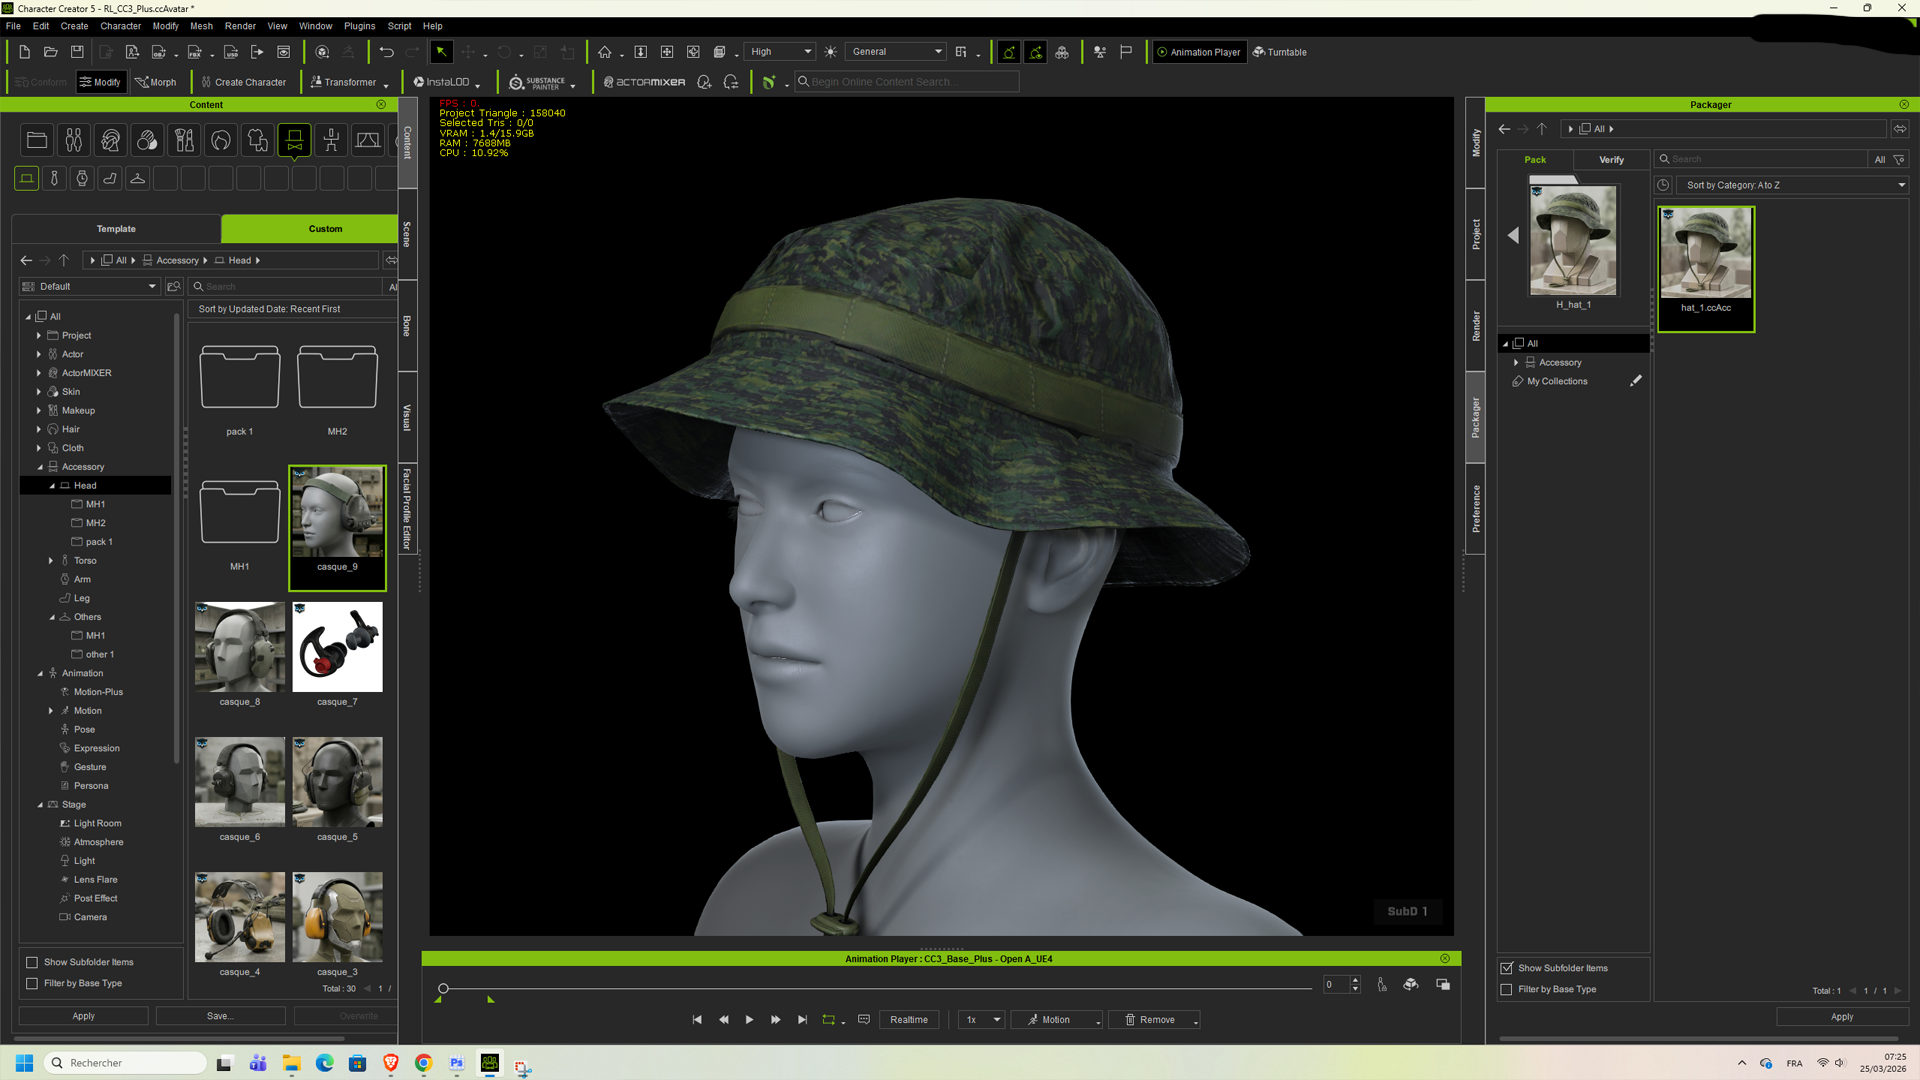Toggle the Realtime playback button
The image size is (1920, 1080).
(909, 1020)
